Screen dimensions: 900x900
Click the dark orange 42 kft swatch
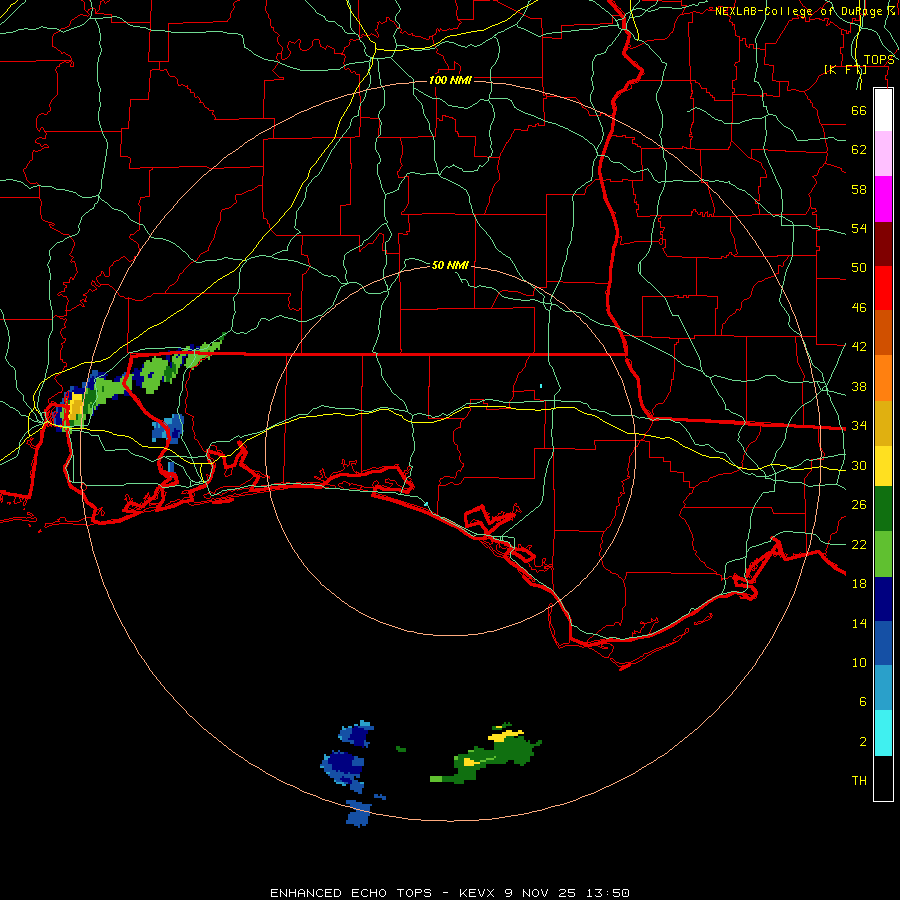883,333
